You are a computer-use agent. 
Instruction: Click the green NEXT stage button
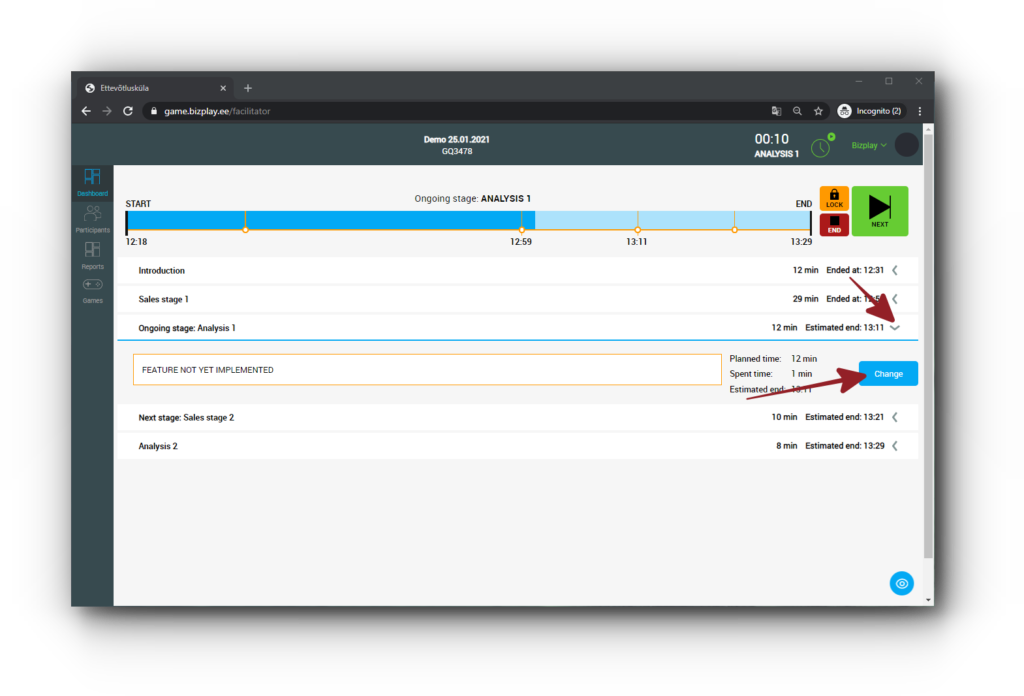[879, 210]
